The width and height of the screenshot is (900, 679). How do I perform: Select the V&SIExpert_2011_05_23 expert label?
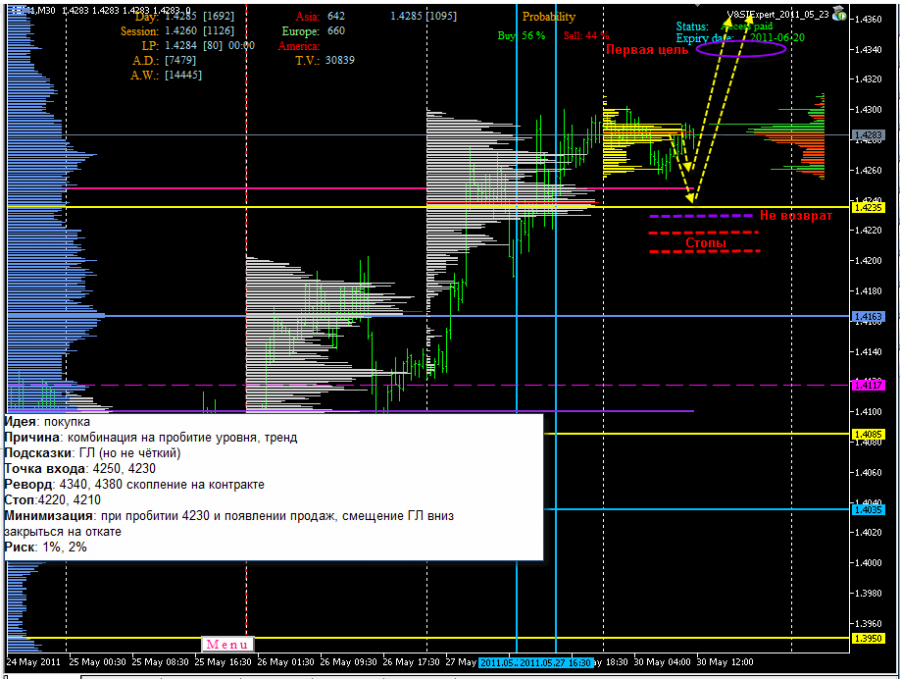(778, 14)
